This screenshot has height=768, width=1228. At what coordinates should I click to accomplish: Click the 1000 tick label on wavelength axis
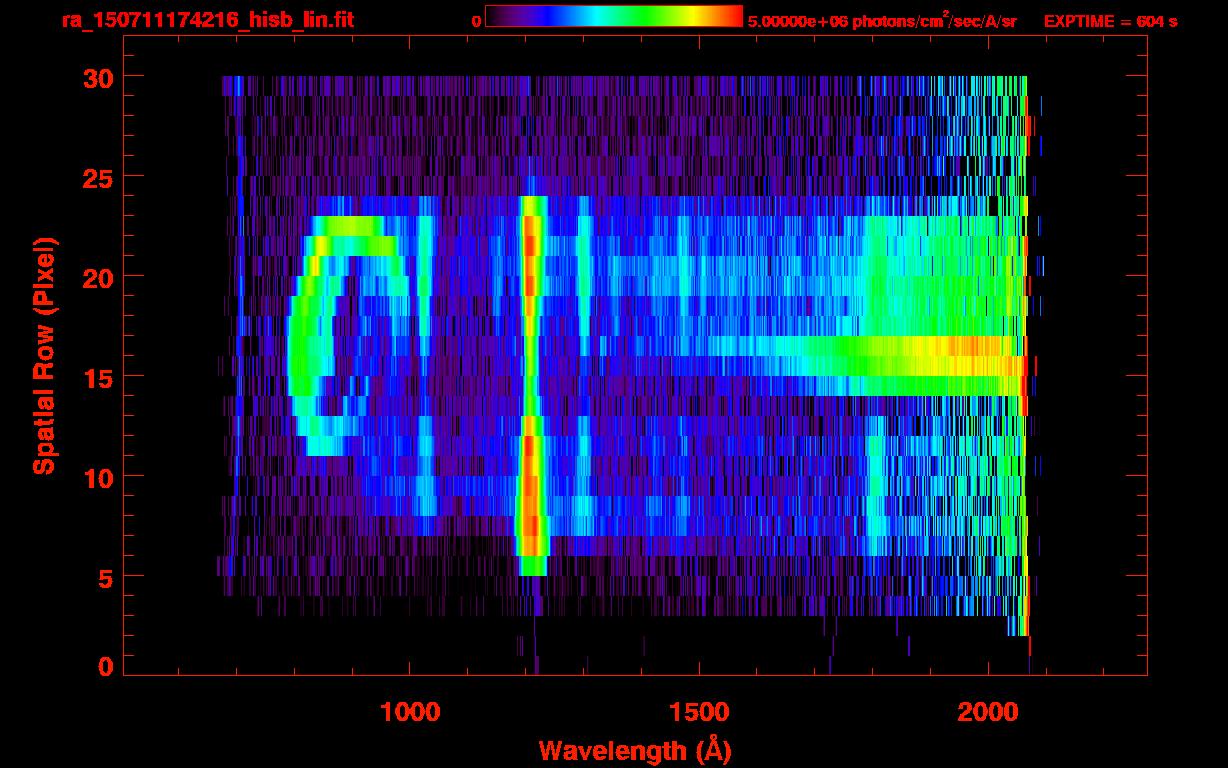click(410, 712)
